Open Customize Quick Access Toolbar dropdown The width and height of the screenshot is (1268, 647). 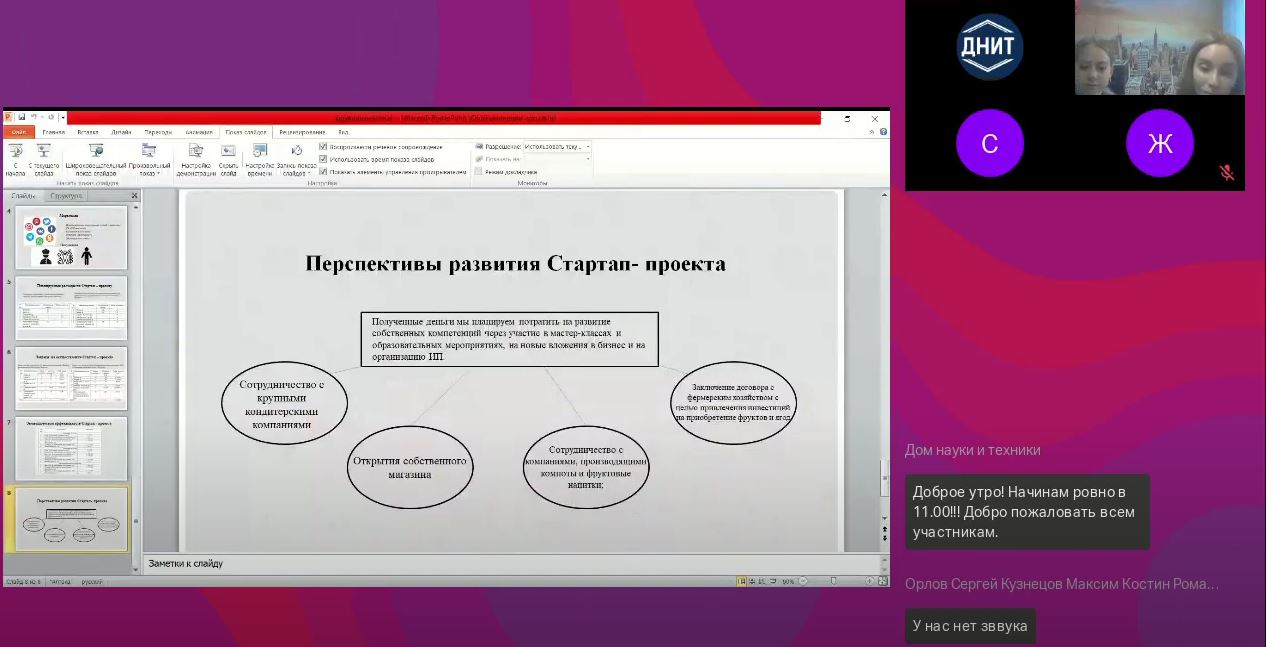tap(63, 117)
